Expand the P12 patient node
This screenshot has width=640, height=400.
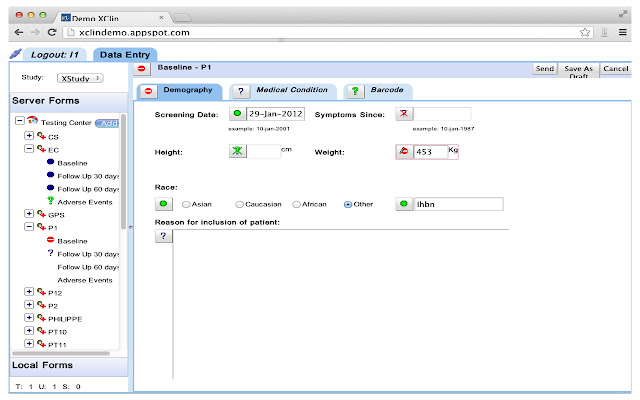click(29, 291)
